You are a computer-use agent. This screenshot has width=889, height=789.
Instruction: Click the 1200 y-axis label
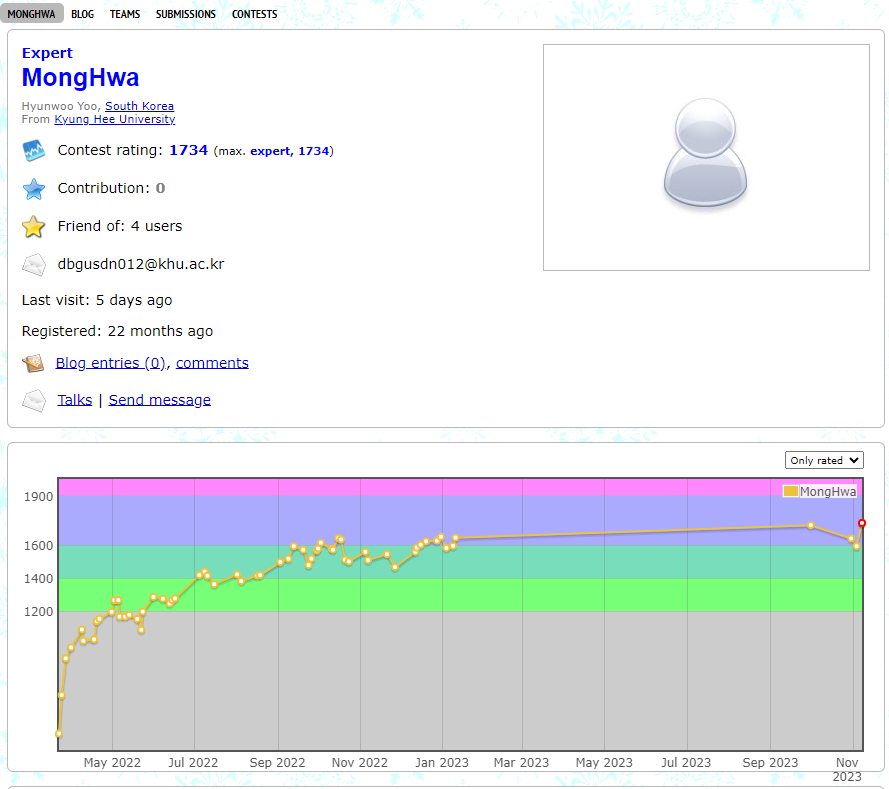click(39, 612)
